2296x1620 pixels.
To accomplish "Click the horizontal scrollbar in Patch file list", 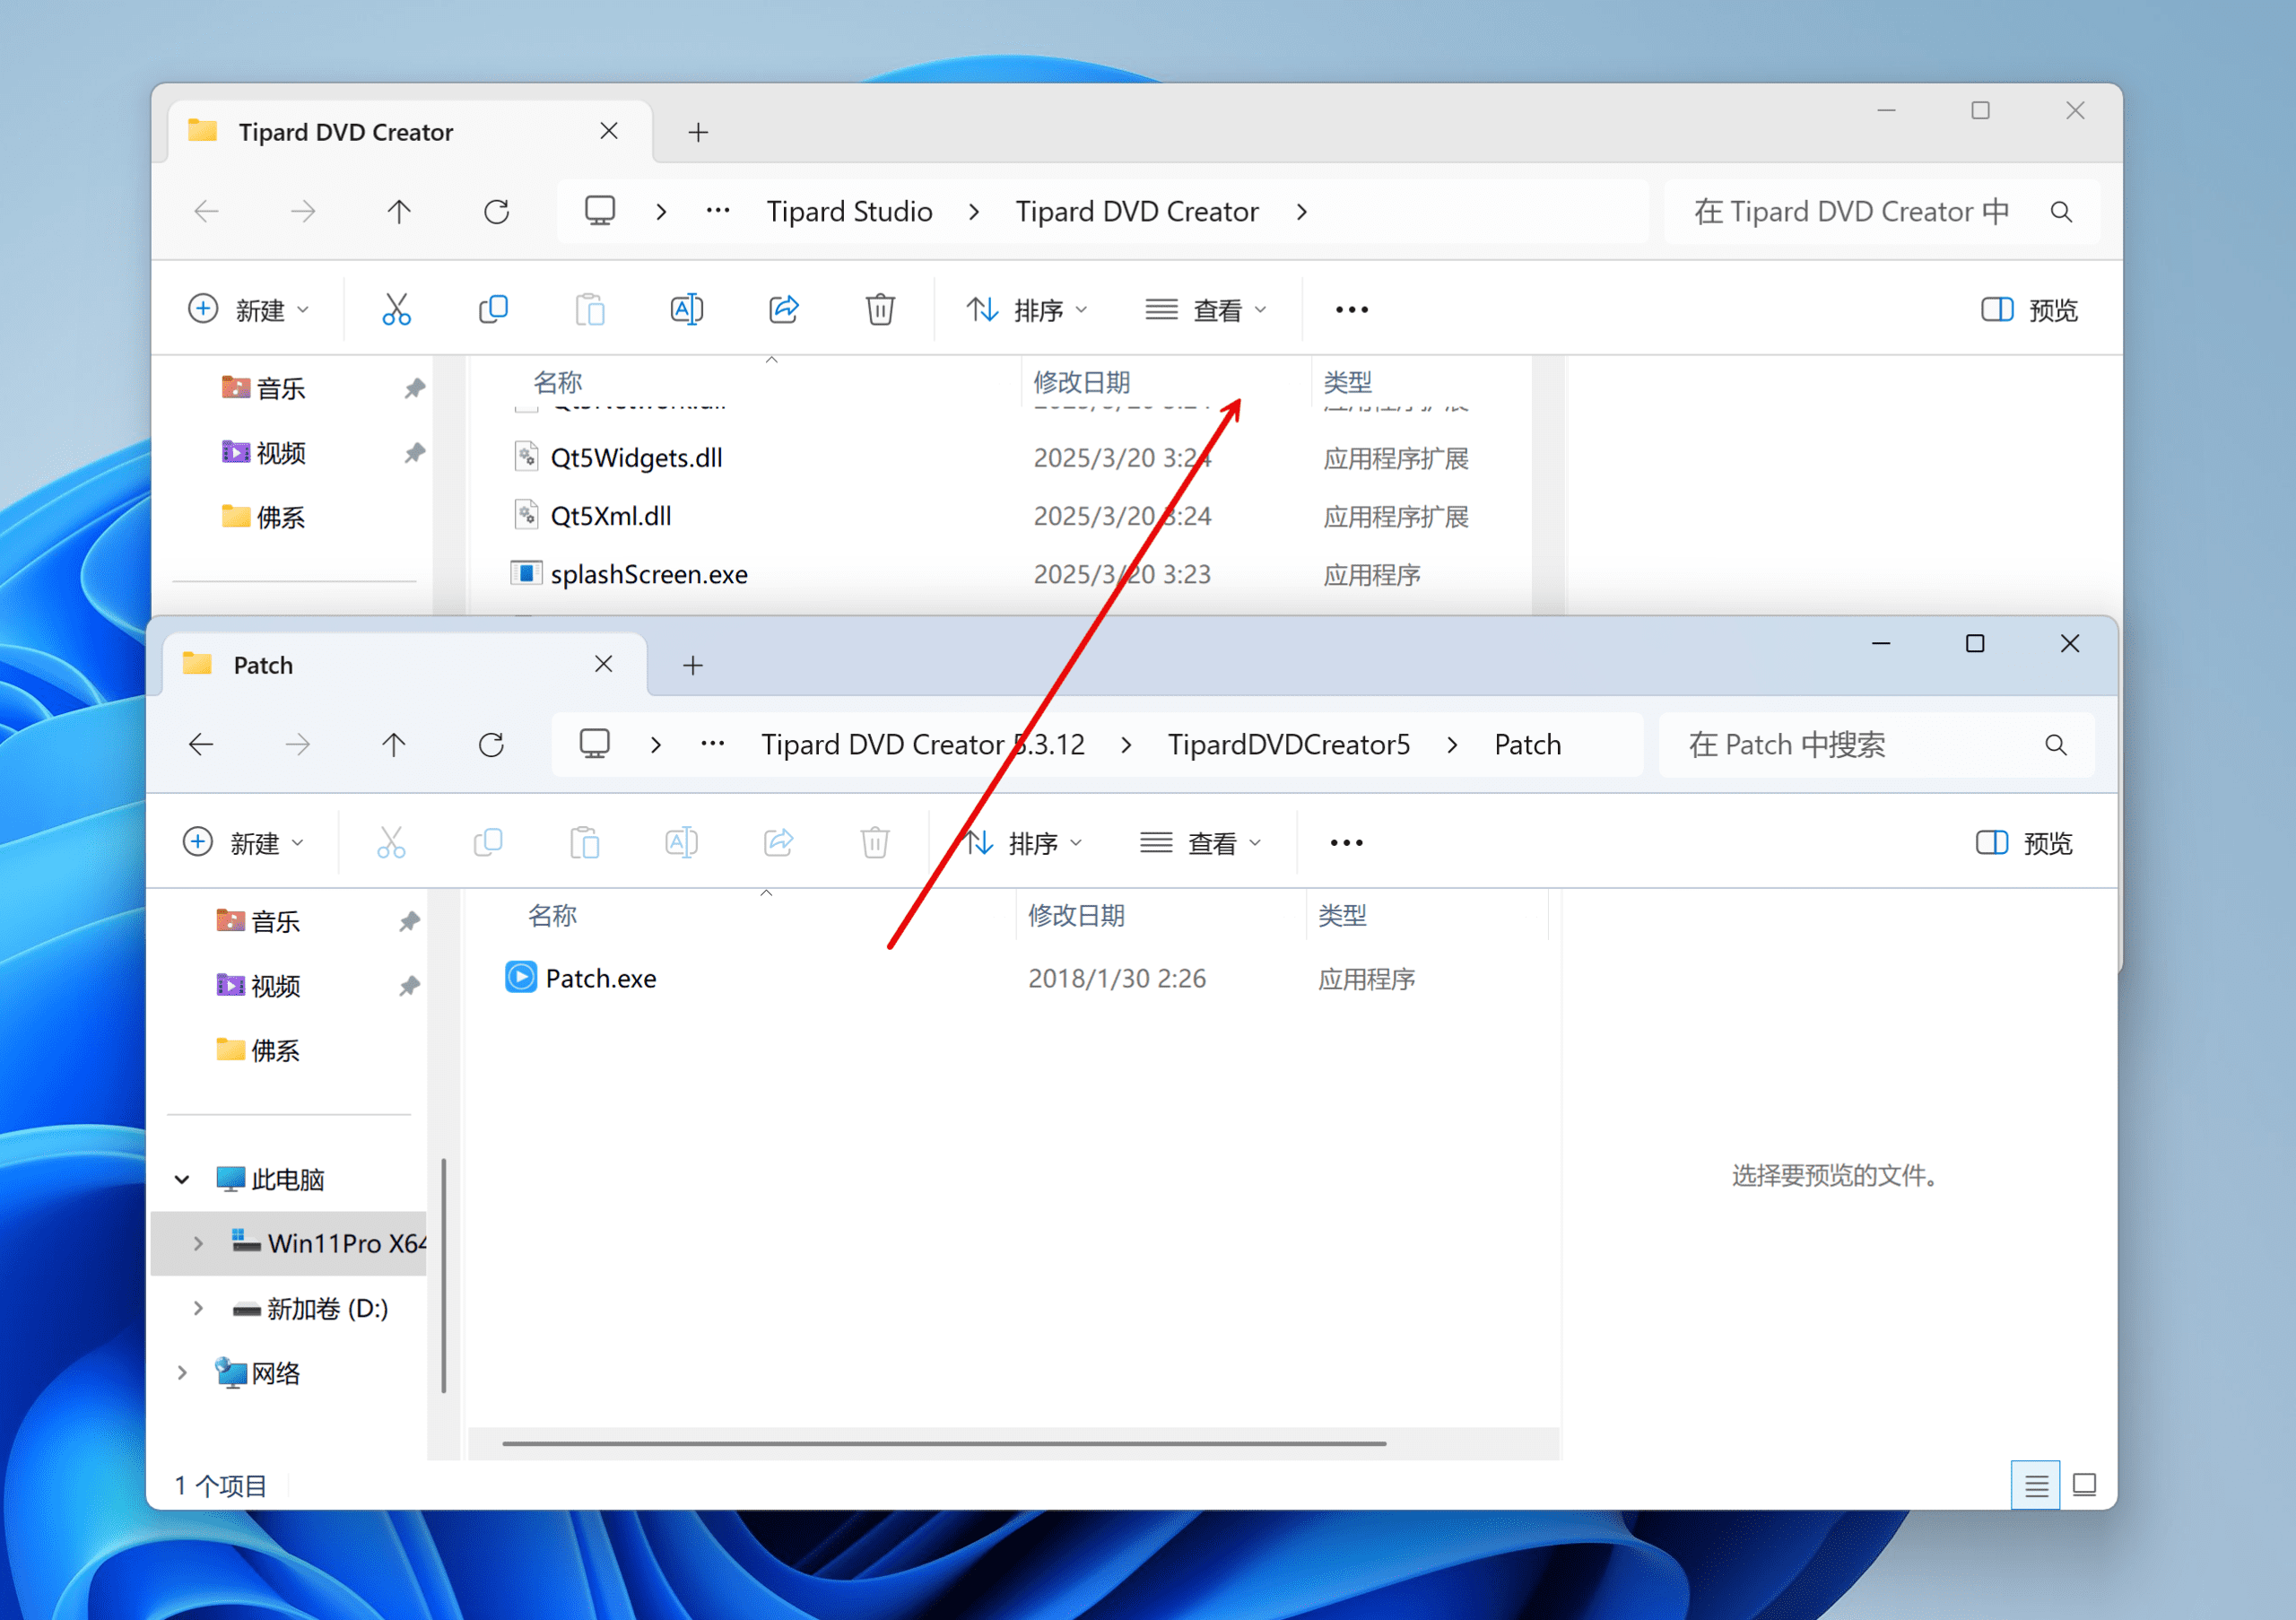I will 943,1444.
